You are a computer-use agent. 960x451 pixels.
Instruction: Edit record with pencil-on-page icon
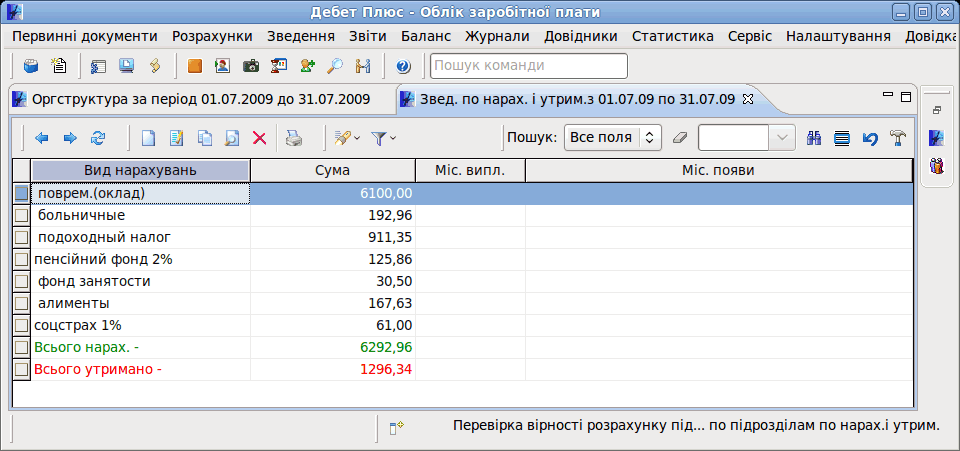coord(176,138)
